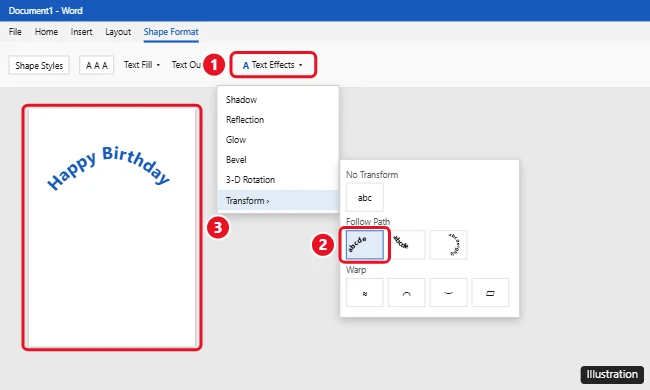Screen dimensions: 650x390
Task: Select the Bevel menu entry
Action: (278, 160)
